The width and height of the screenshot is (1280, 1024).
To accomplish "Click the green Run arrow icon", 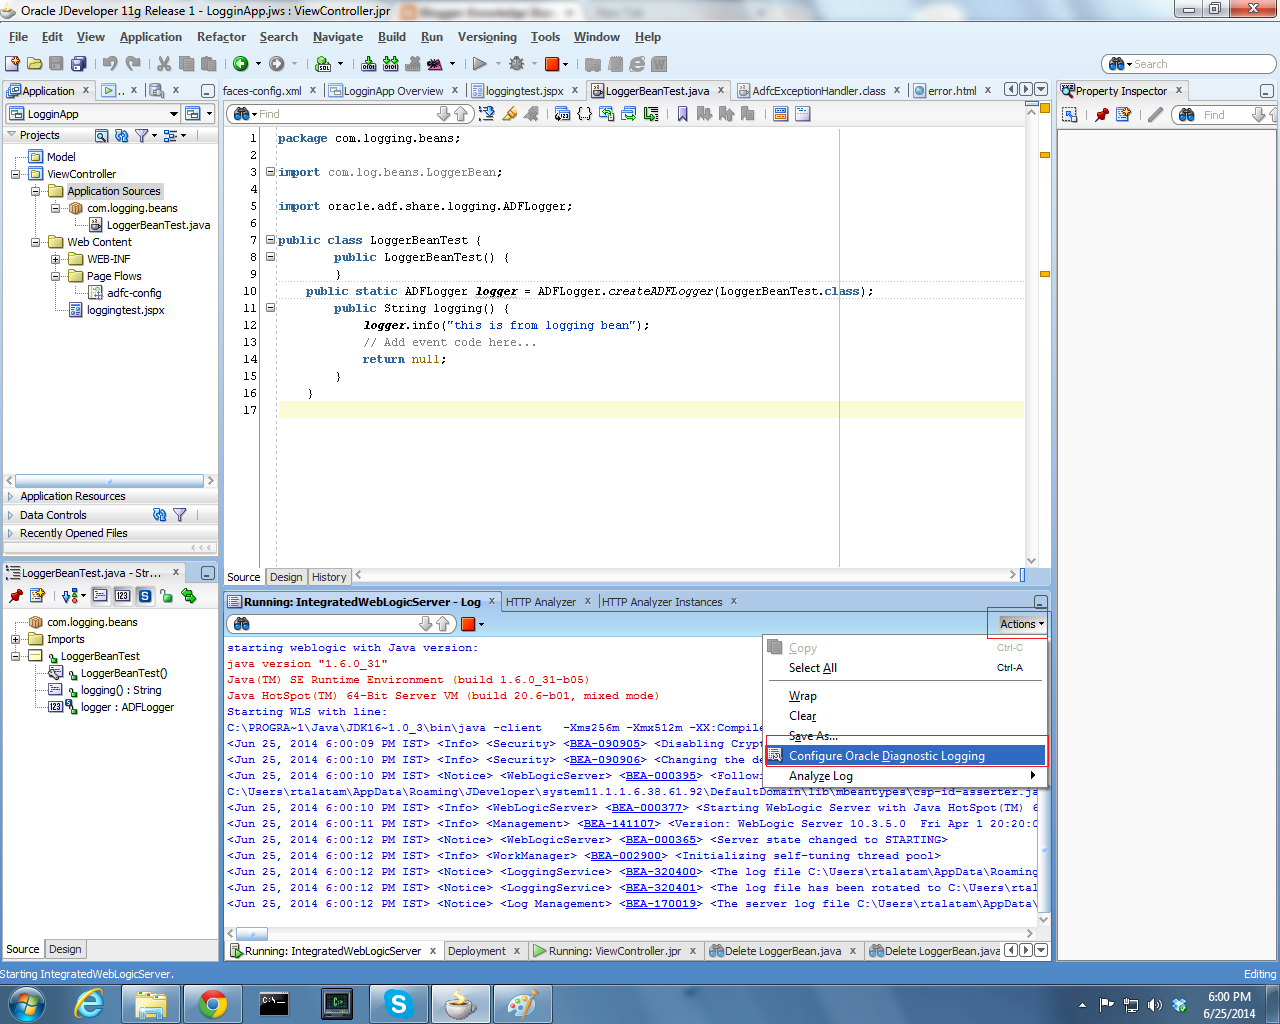I will click(x=479, y=64).
